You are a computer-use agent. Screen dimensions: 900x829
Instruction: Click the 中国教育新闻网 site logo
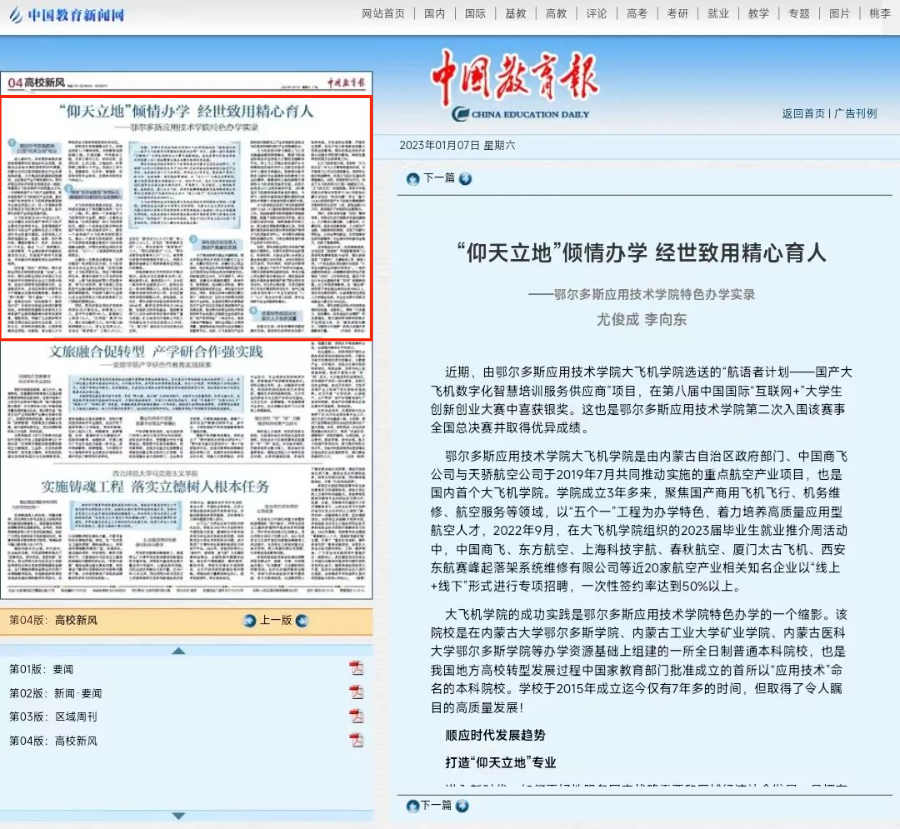(66, 14)
